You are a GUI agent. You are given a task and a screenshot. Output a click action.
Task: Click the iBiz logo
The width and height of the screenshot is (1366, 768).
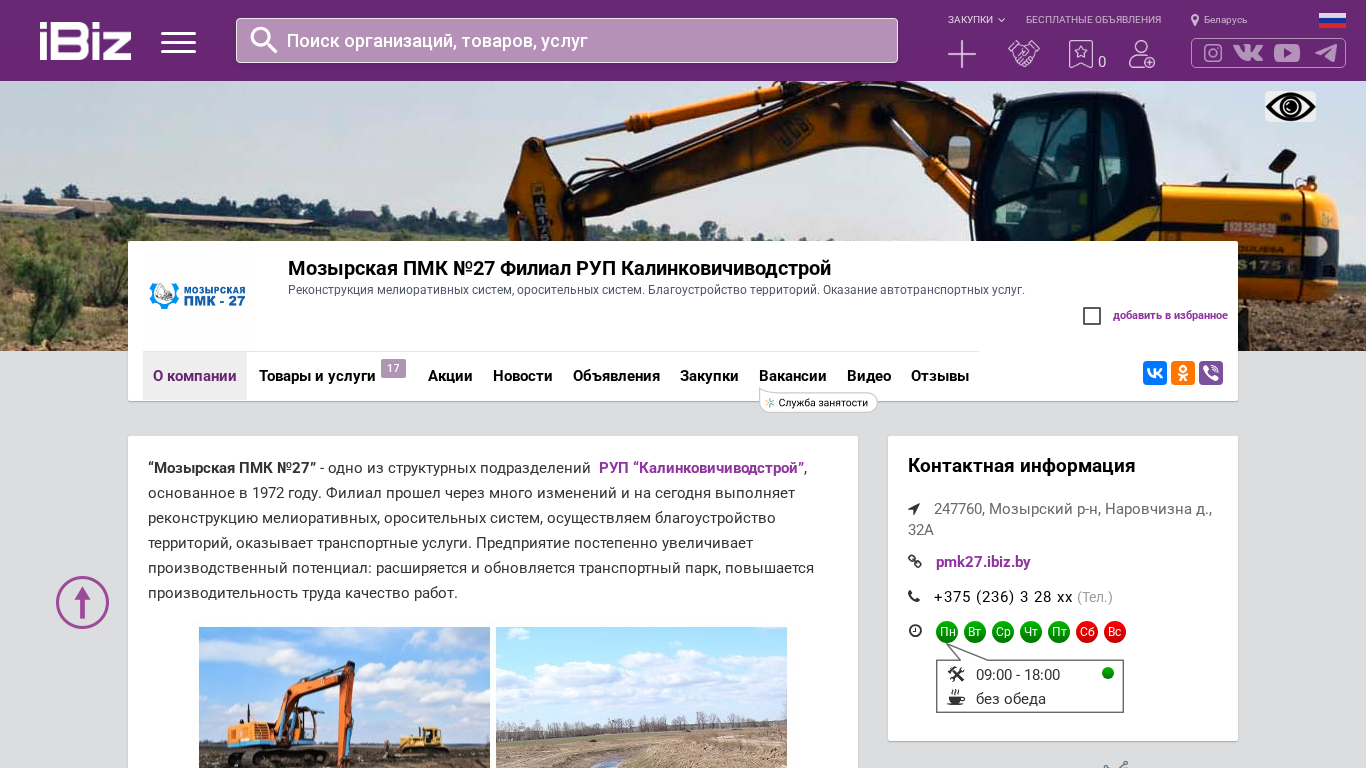(x=85, y=41)
